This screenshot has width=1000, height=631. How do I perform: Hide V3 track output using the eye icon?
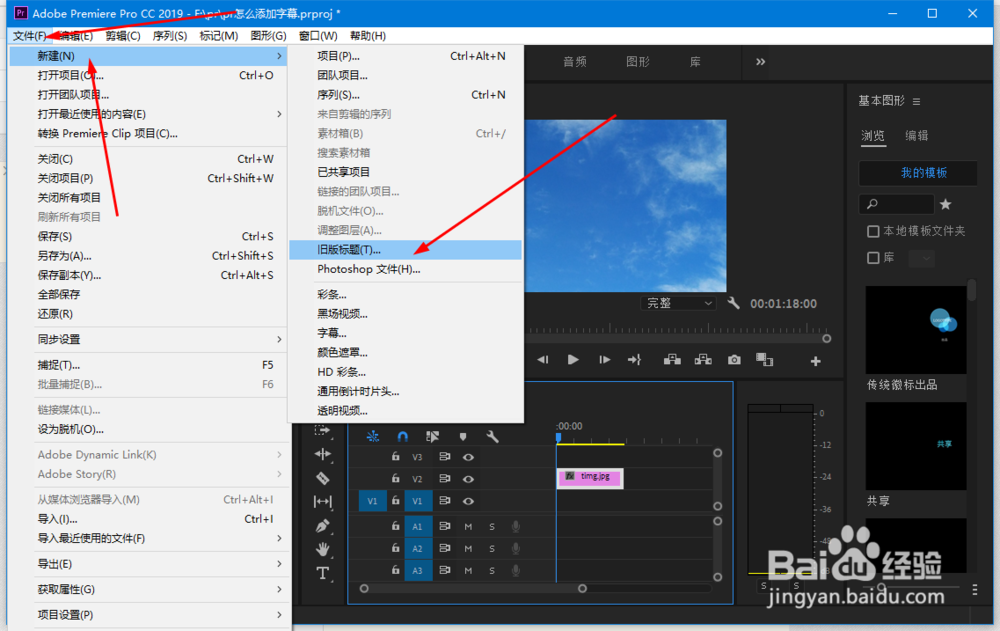[469, 457]
